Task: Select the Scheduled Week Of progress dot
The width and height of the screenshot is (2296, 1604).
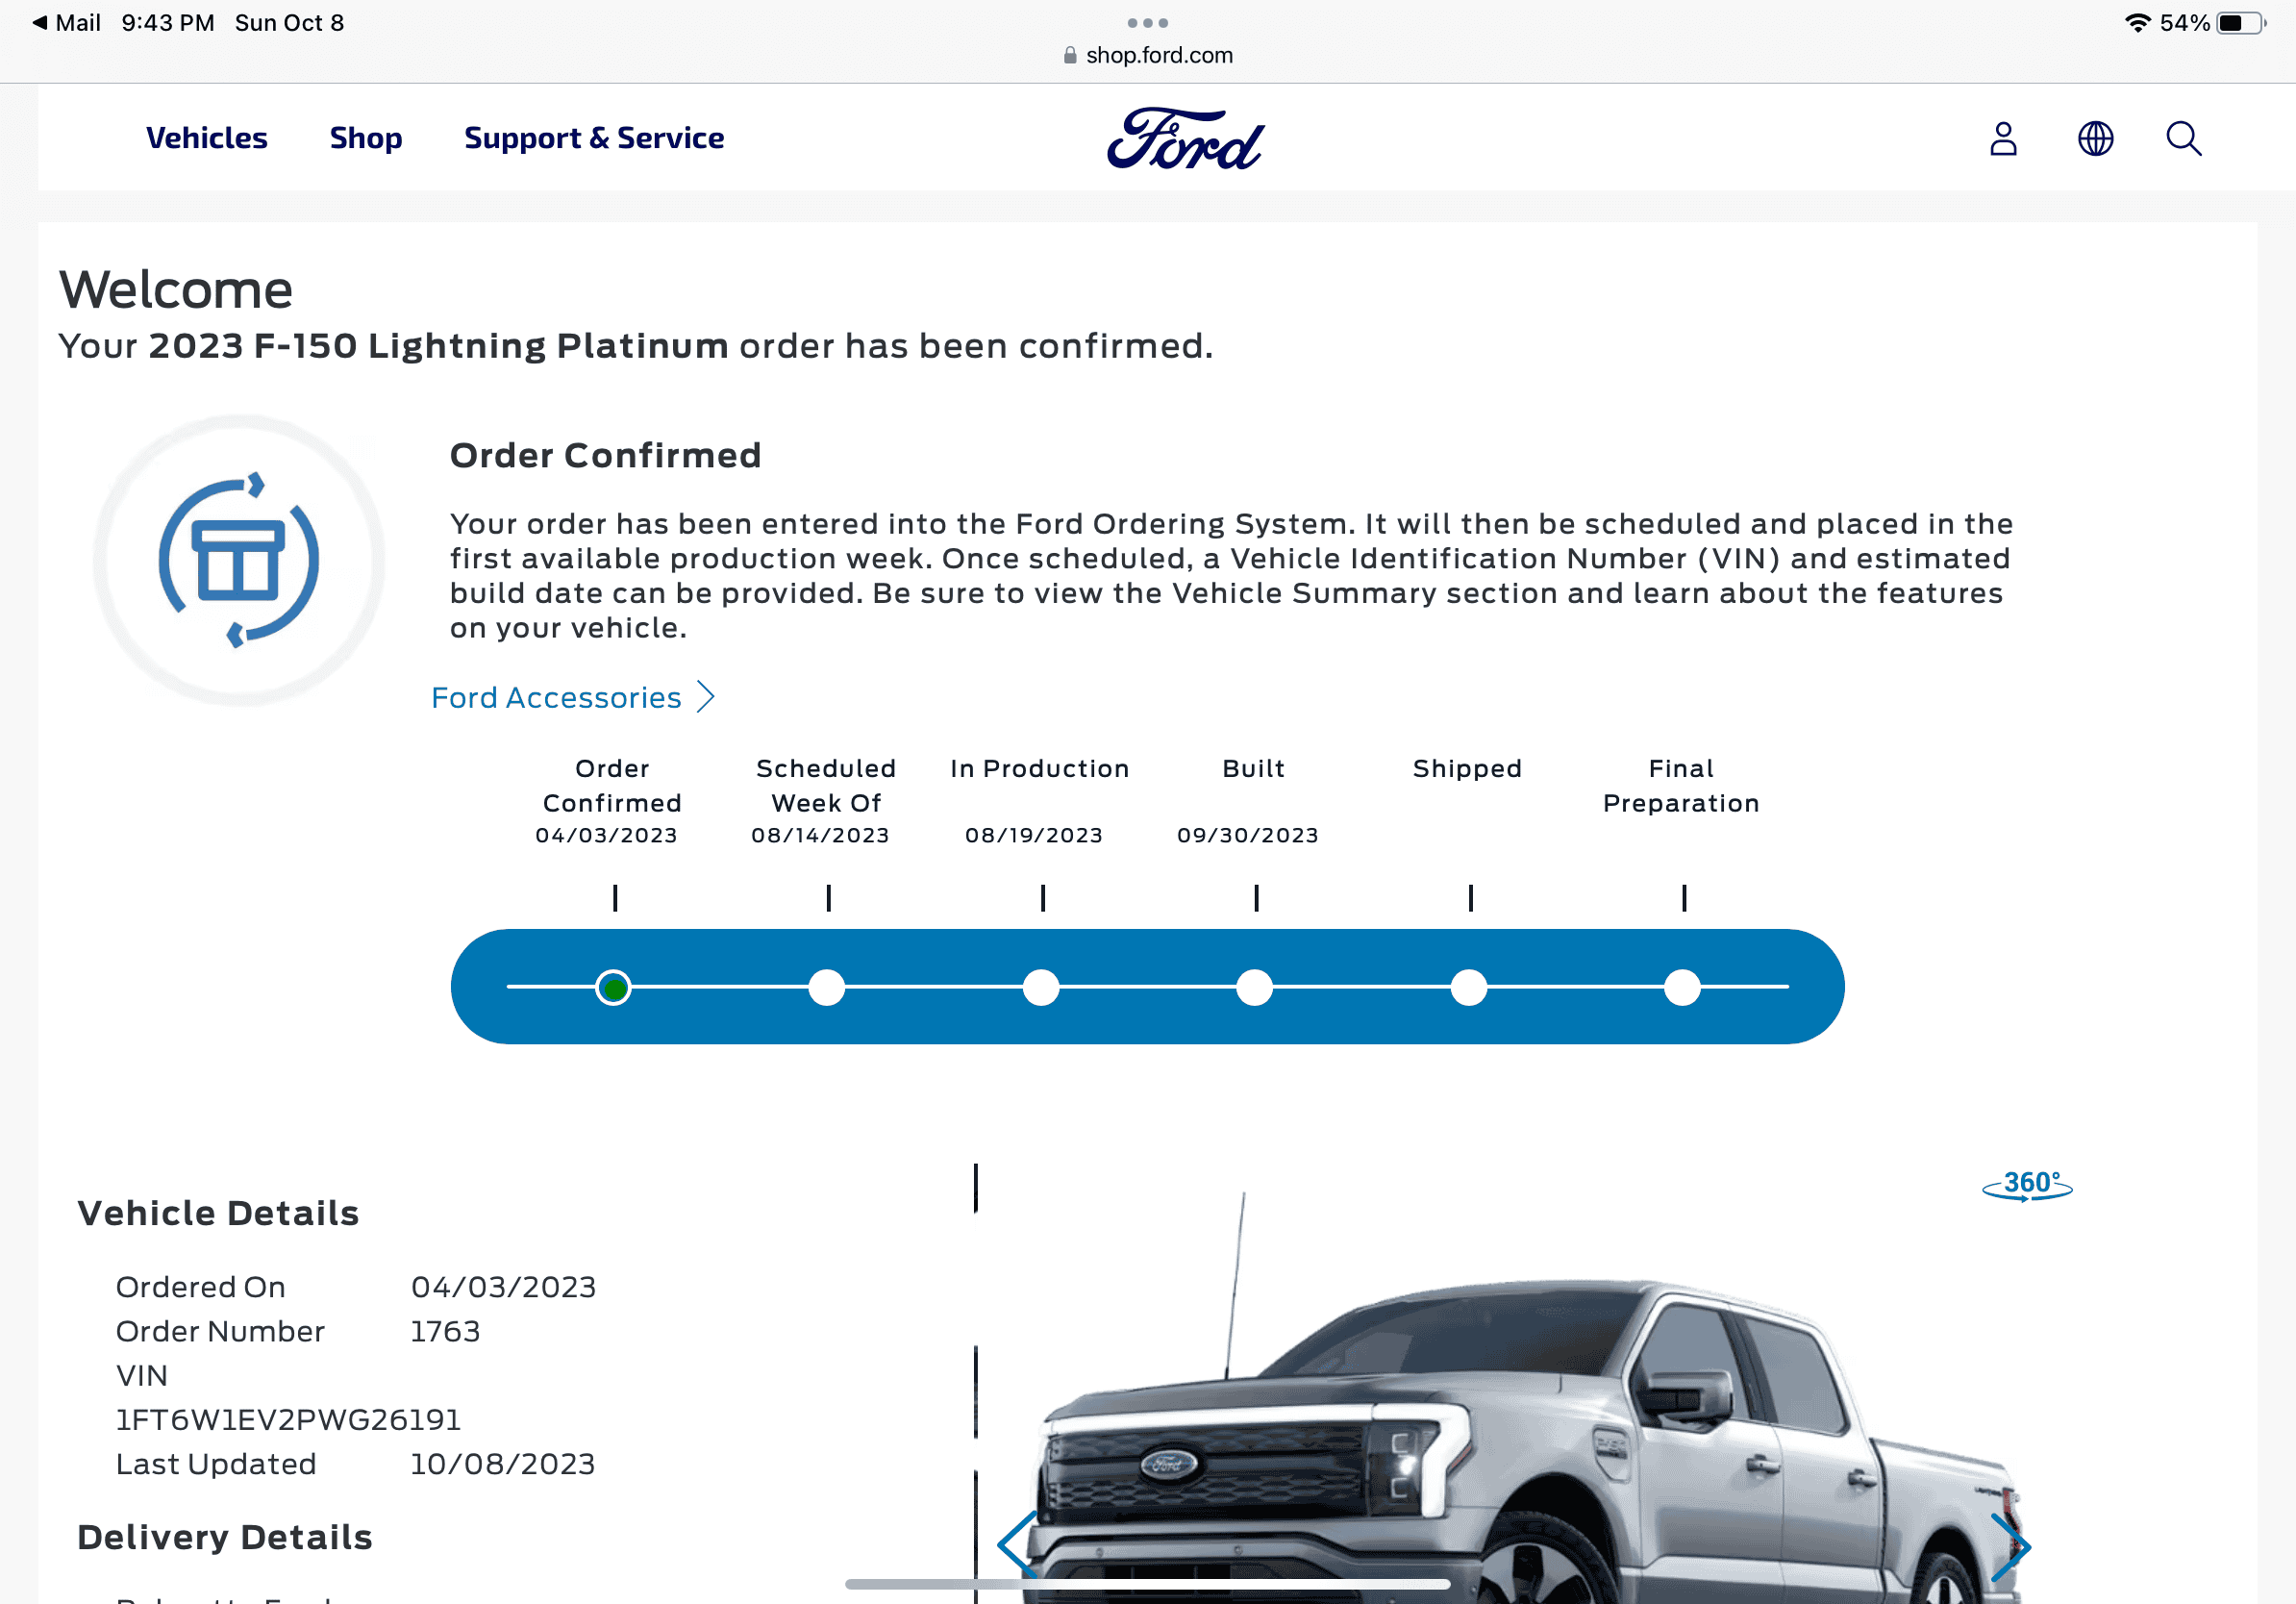Action: coord(827,988)
